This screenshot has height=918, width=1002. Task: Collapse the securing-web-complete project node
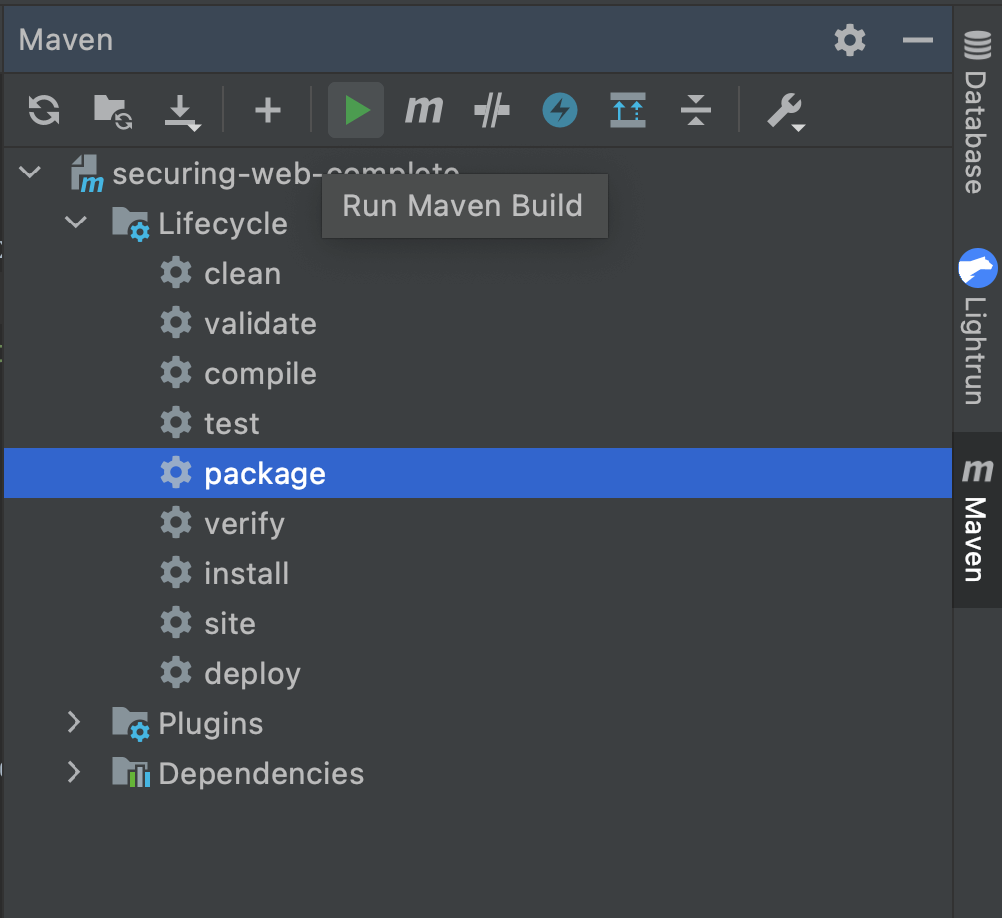pos(29,172)
